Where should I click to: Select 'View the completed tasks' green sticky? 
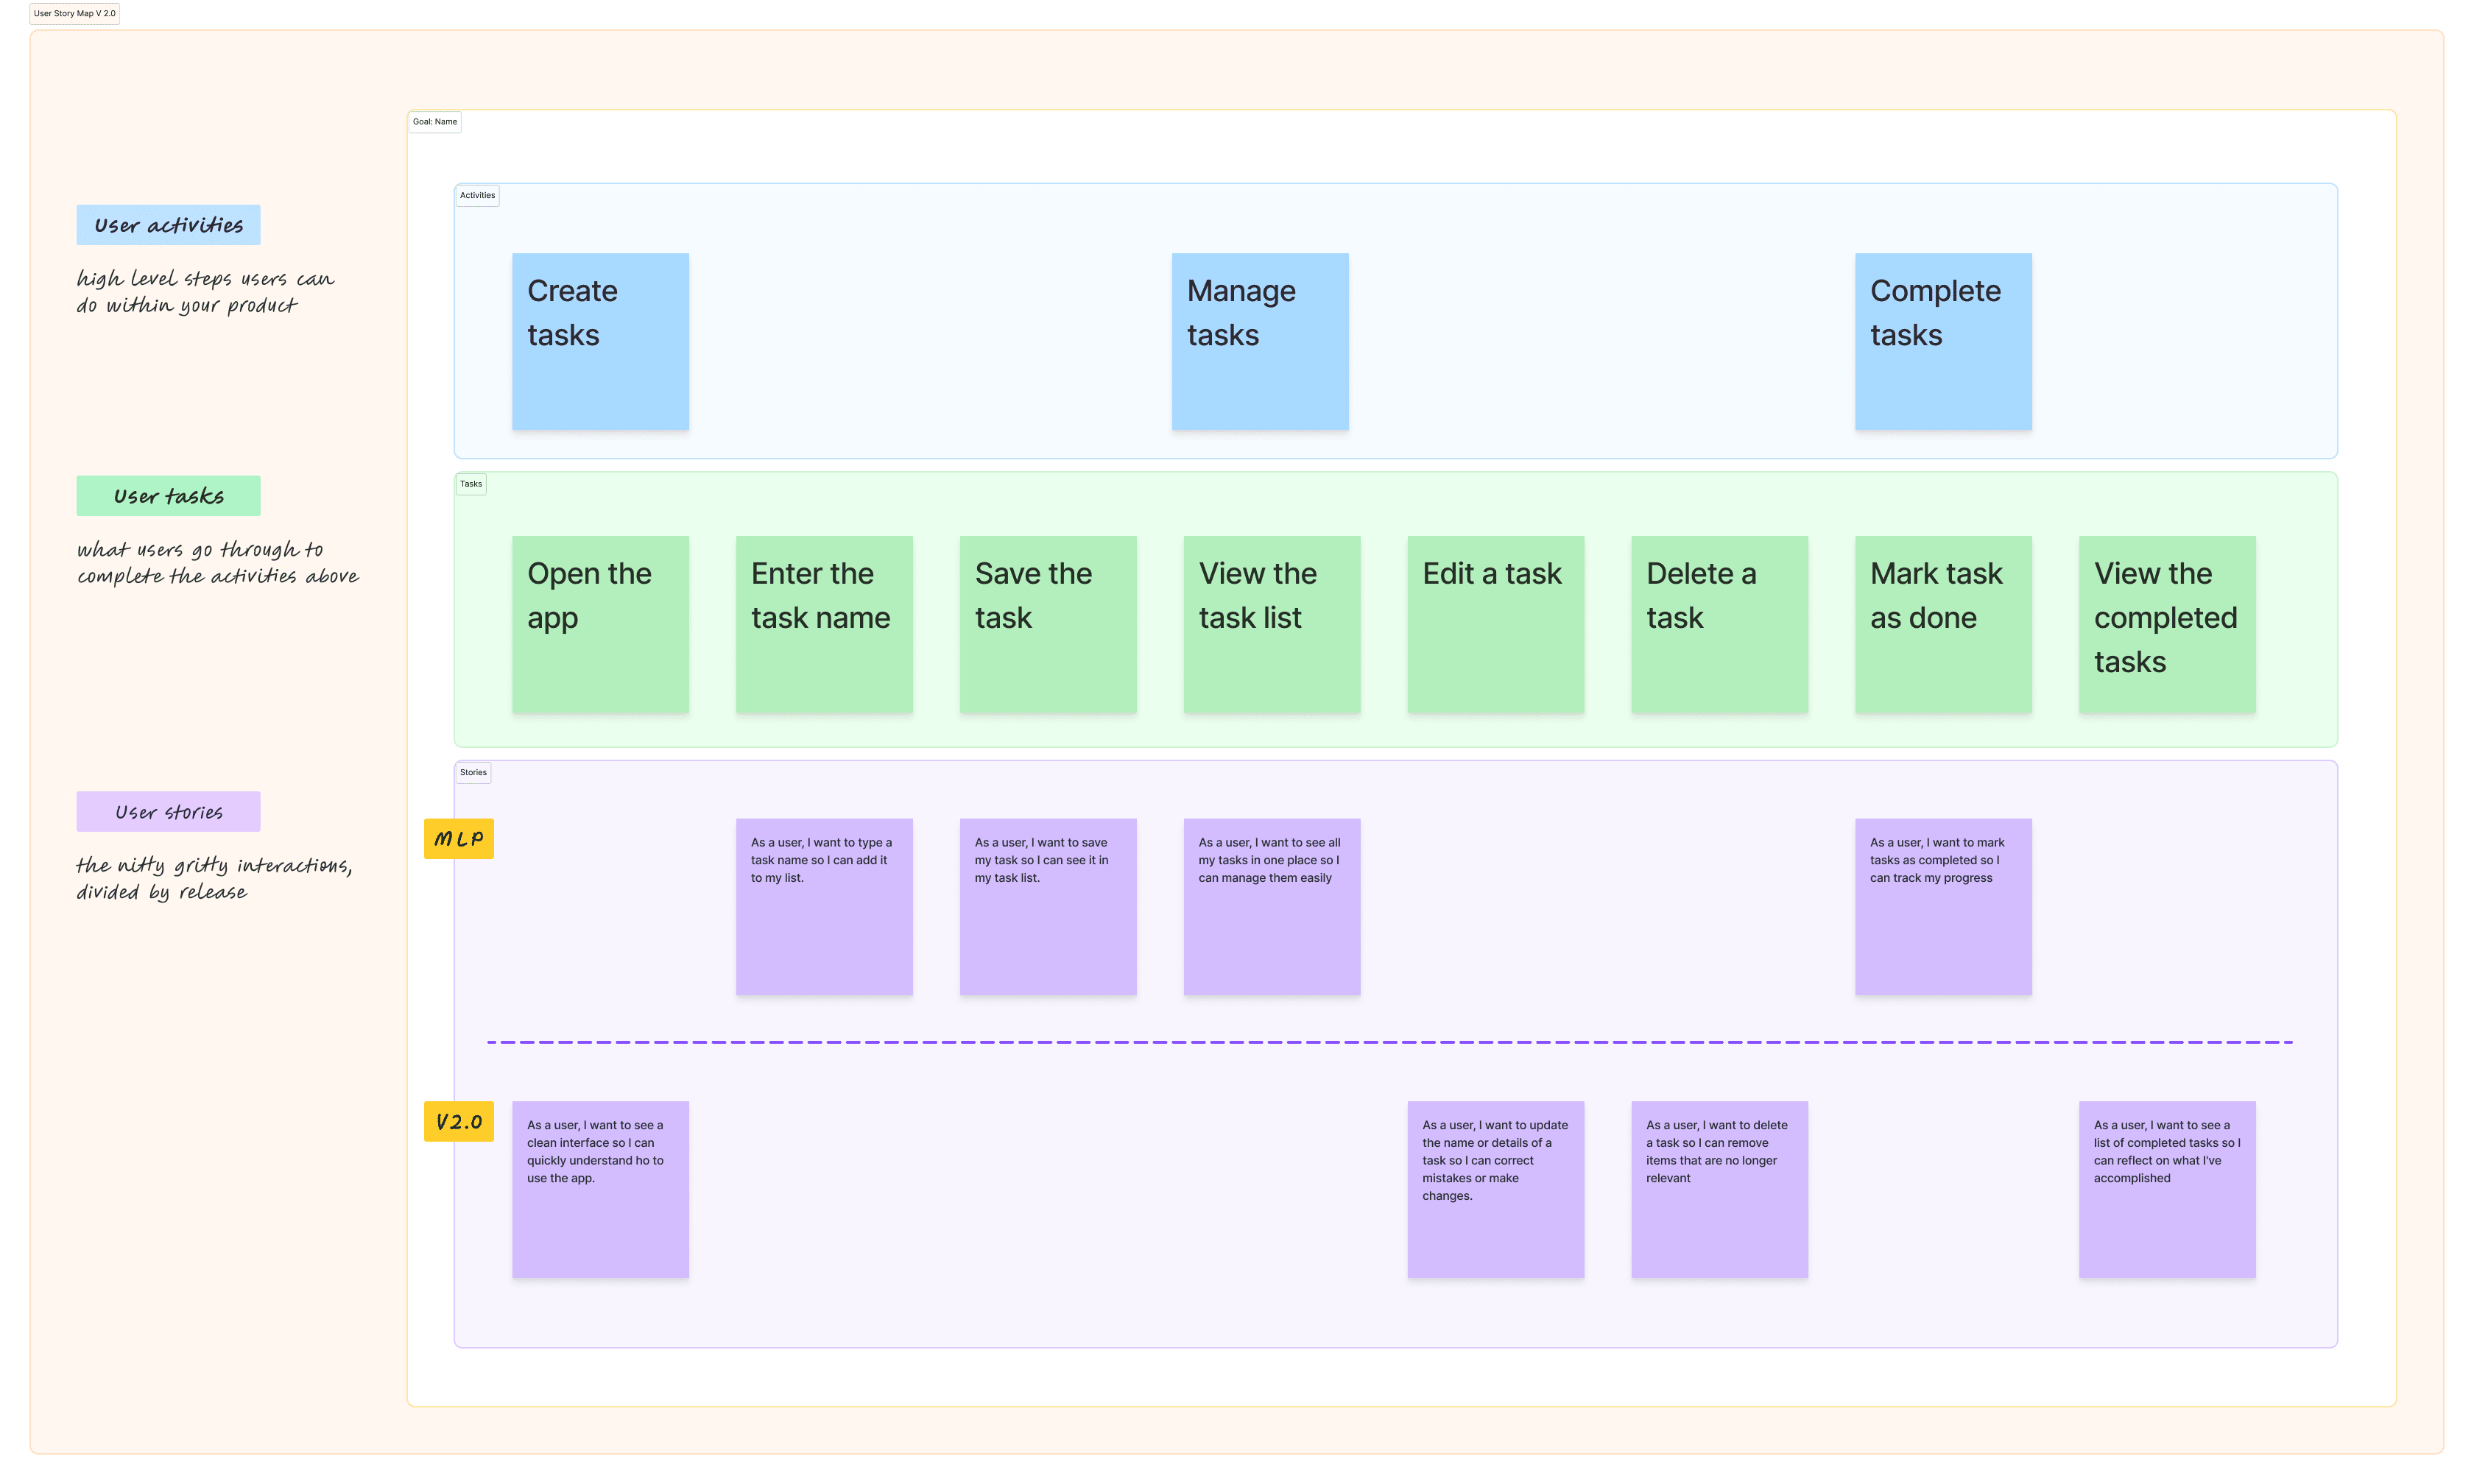click(2167, 624)
